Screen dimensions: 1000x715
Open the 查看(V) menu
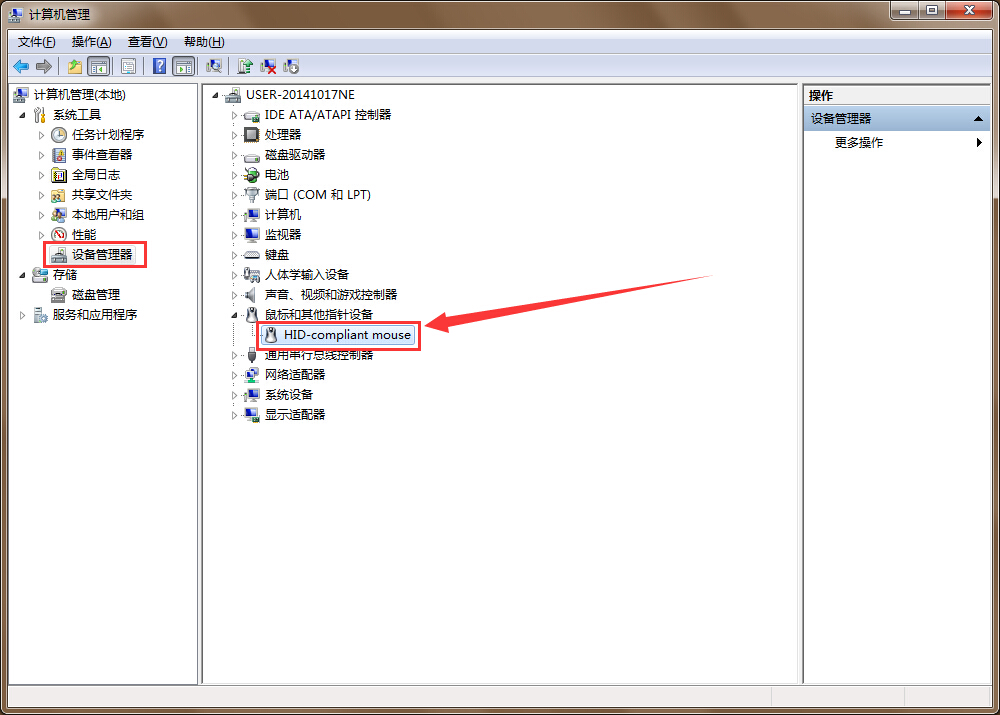(x=147, y=42)
